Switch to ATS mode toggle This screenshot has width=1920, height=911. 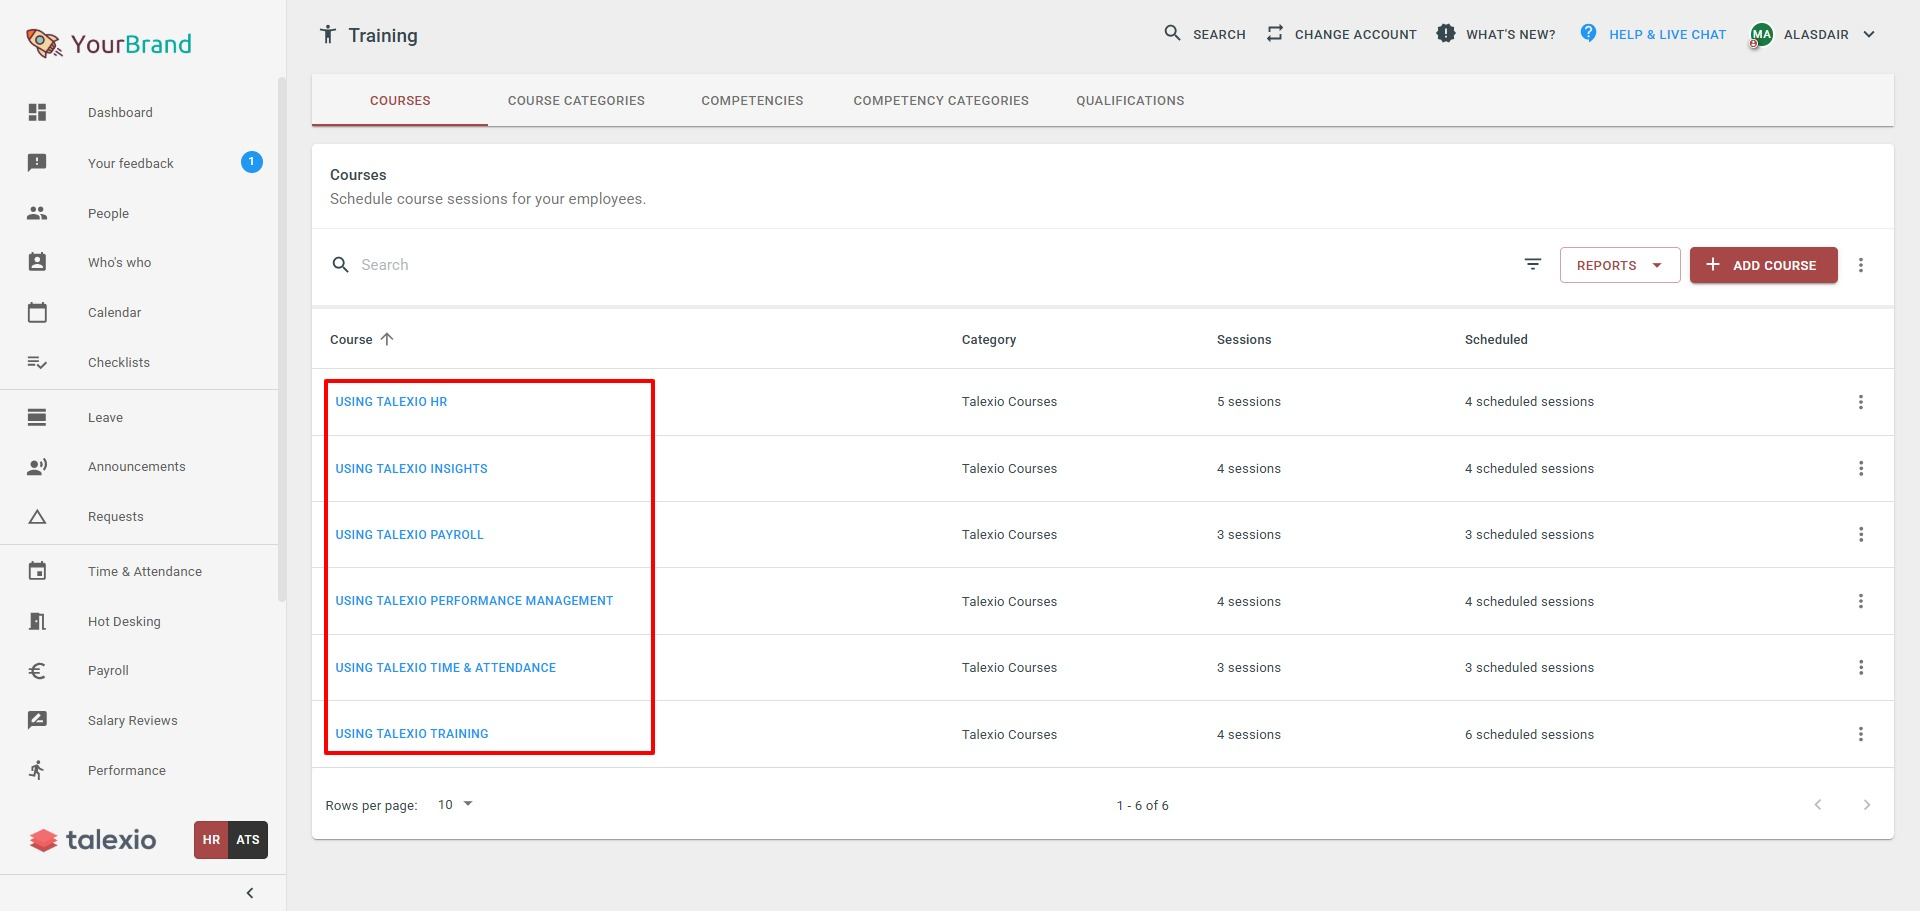pos(248,840)
